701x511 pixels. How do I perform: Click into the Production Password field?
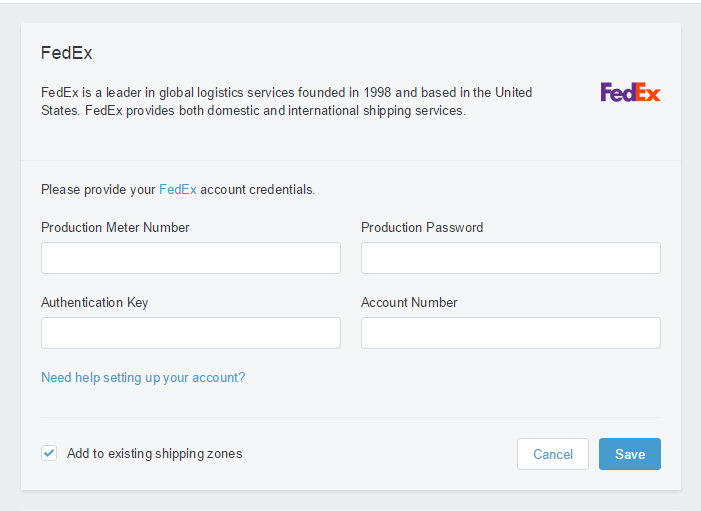[x=510, y=258]
